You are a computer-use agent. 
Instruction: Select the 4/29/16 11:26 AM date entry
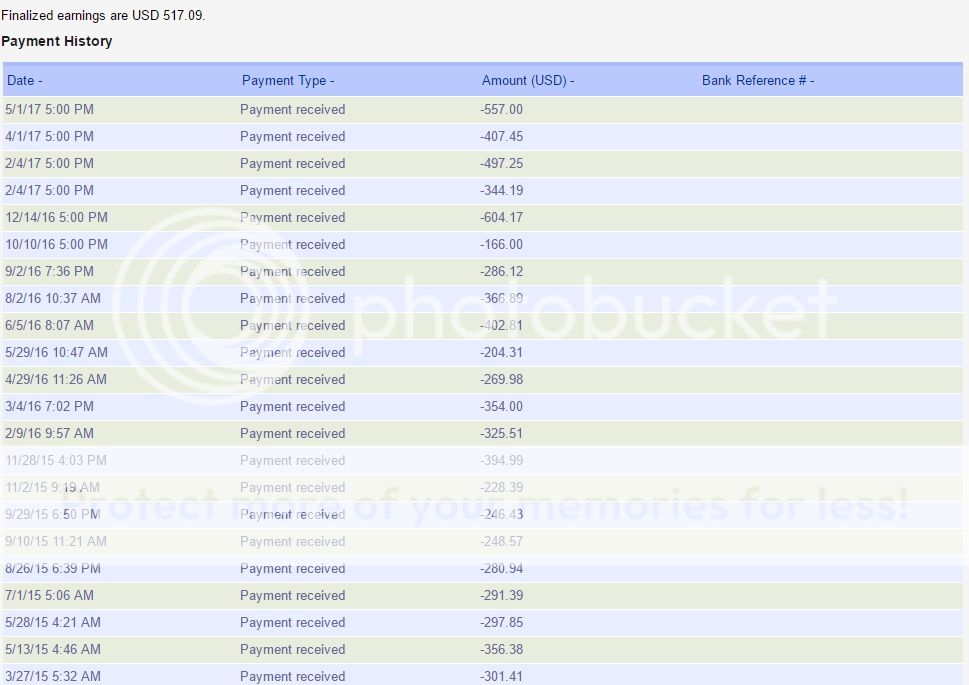(x=56, y=379)
